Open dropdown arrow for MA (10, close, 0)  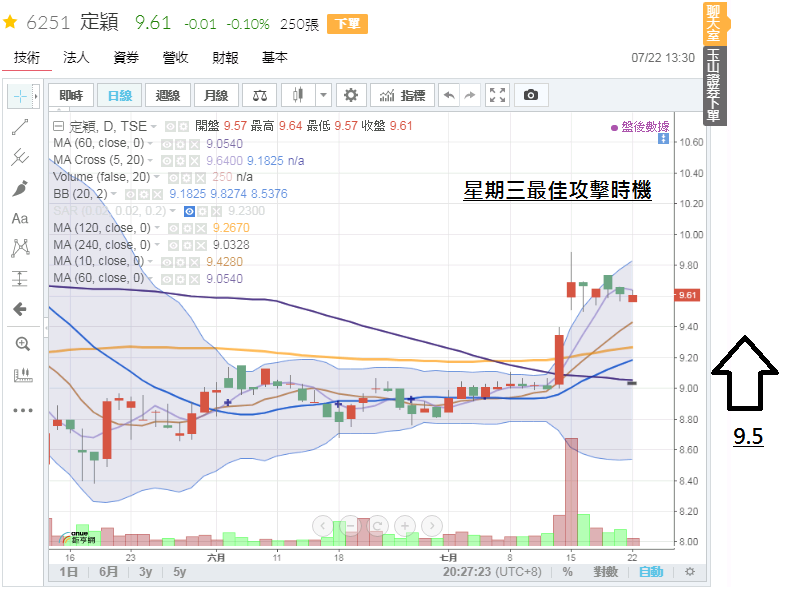pos(150,261)
